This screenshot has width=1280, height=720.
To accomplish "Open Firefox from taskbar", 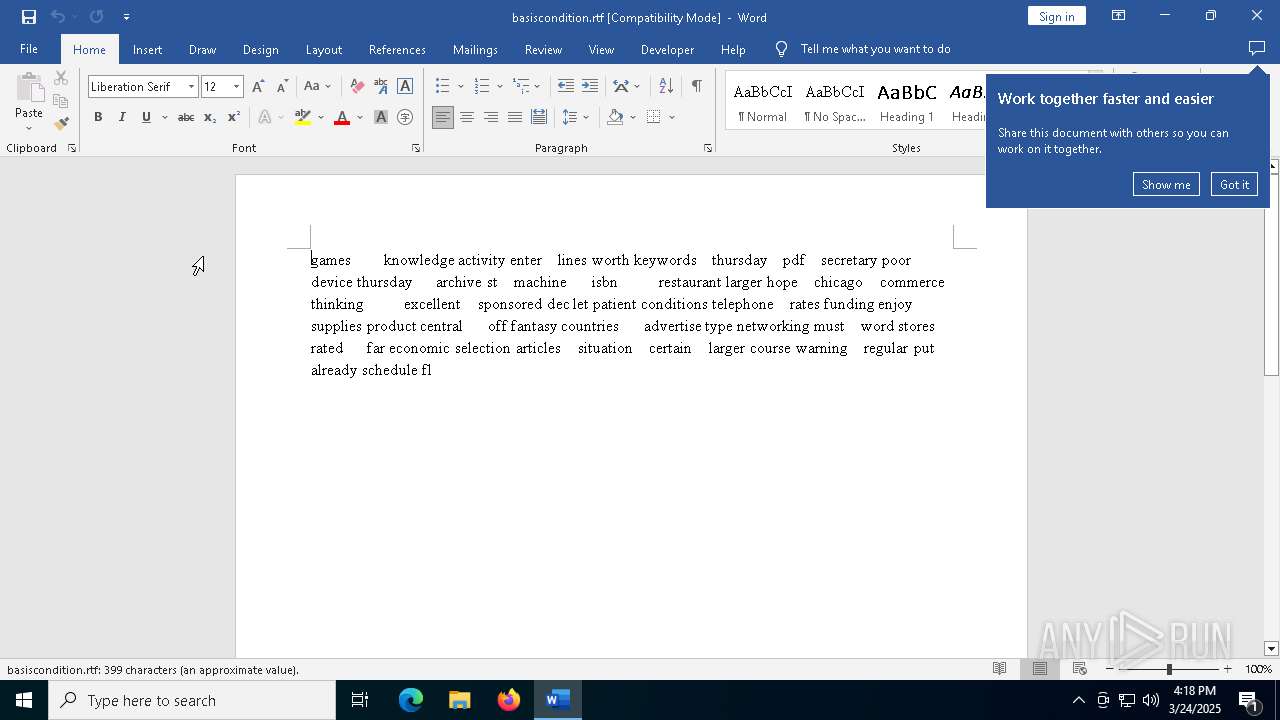I will click(x=509, y=700).
